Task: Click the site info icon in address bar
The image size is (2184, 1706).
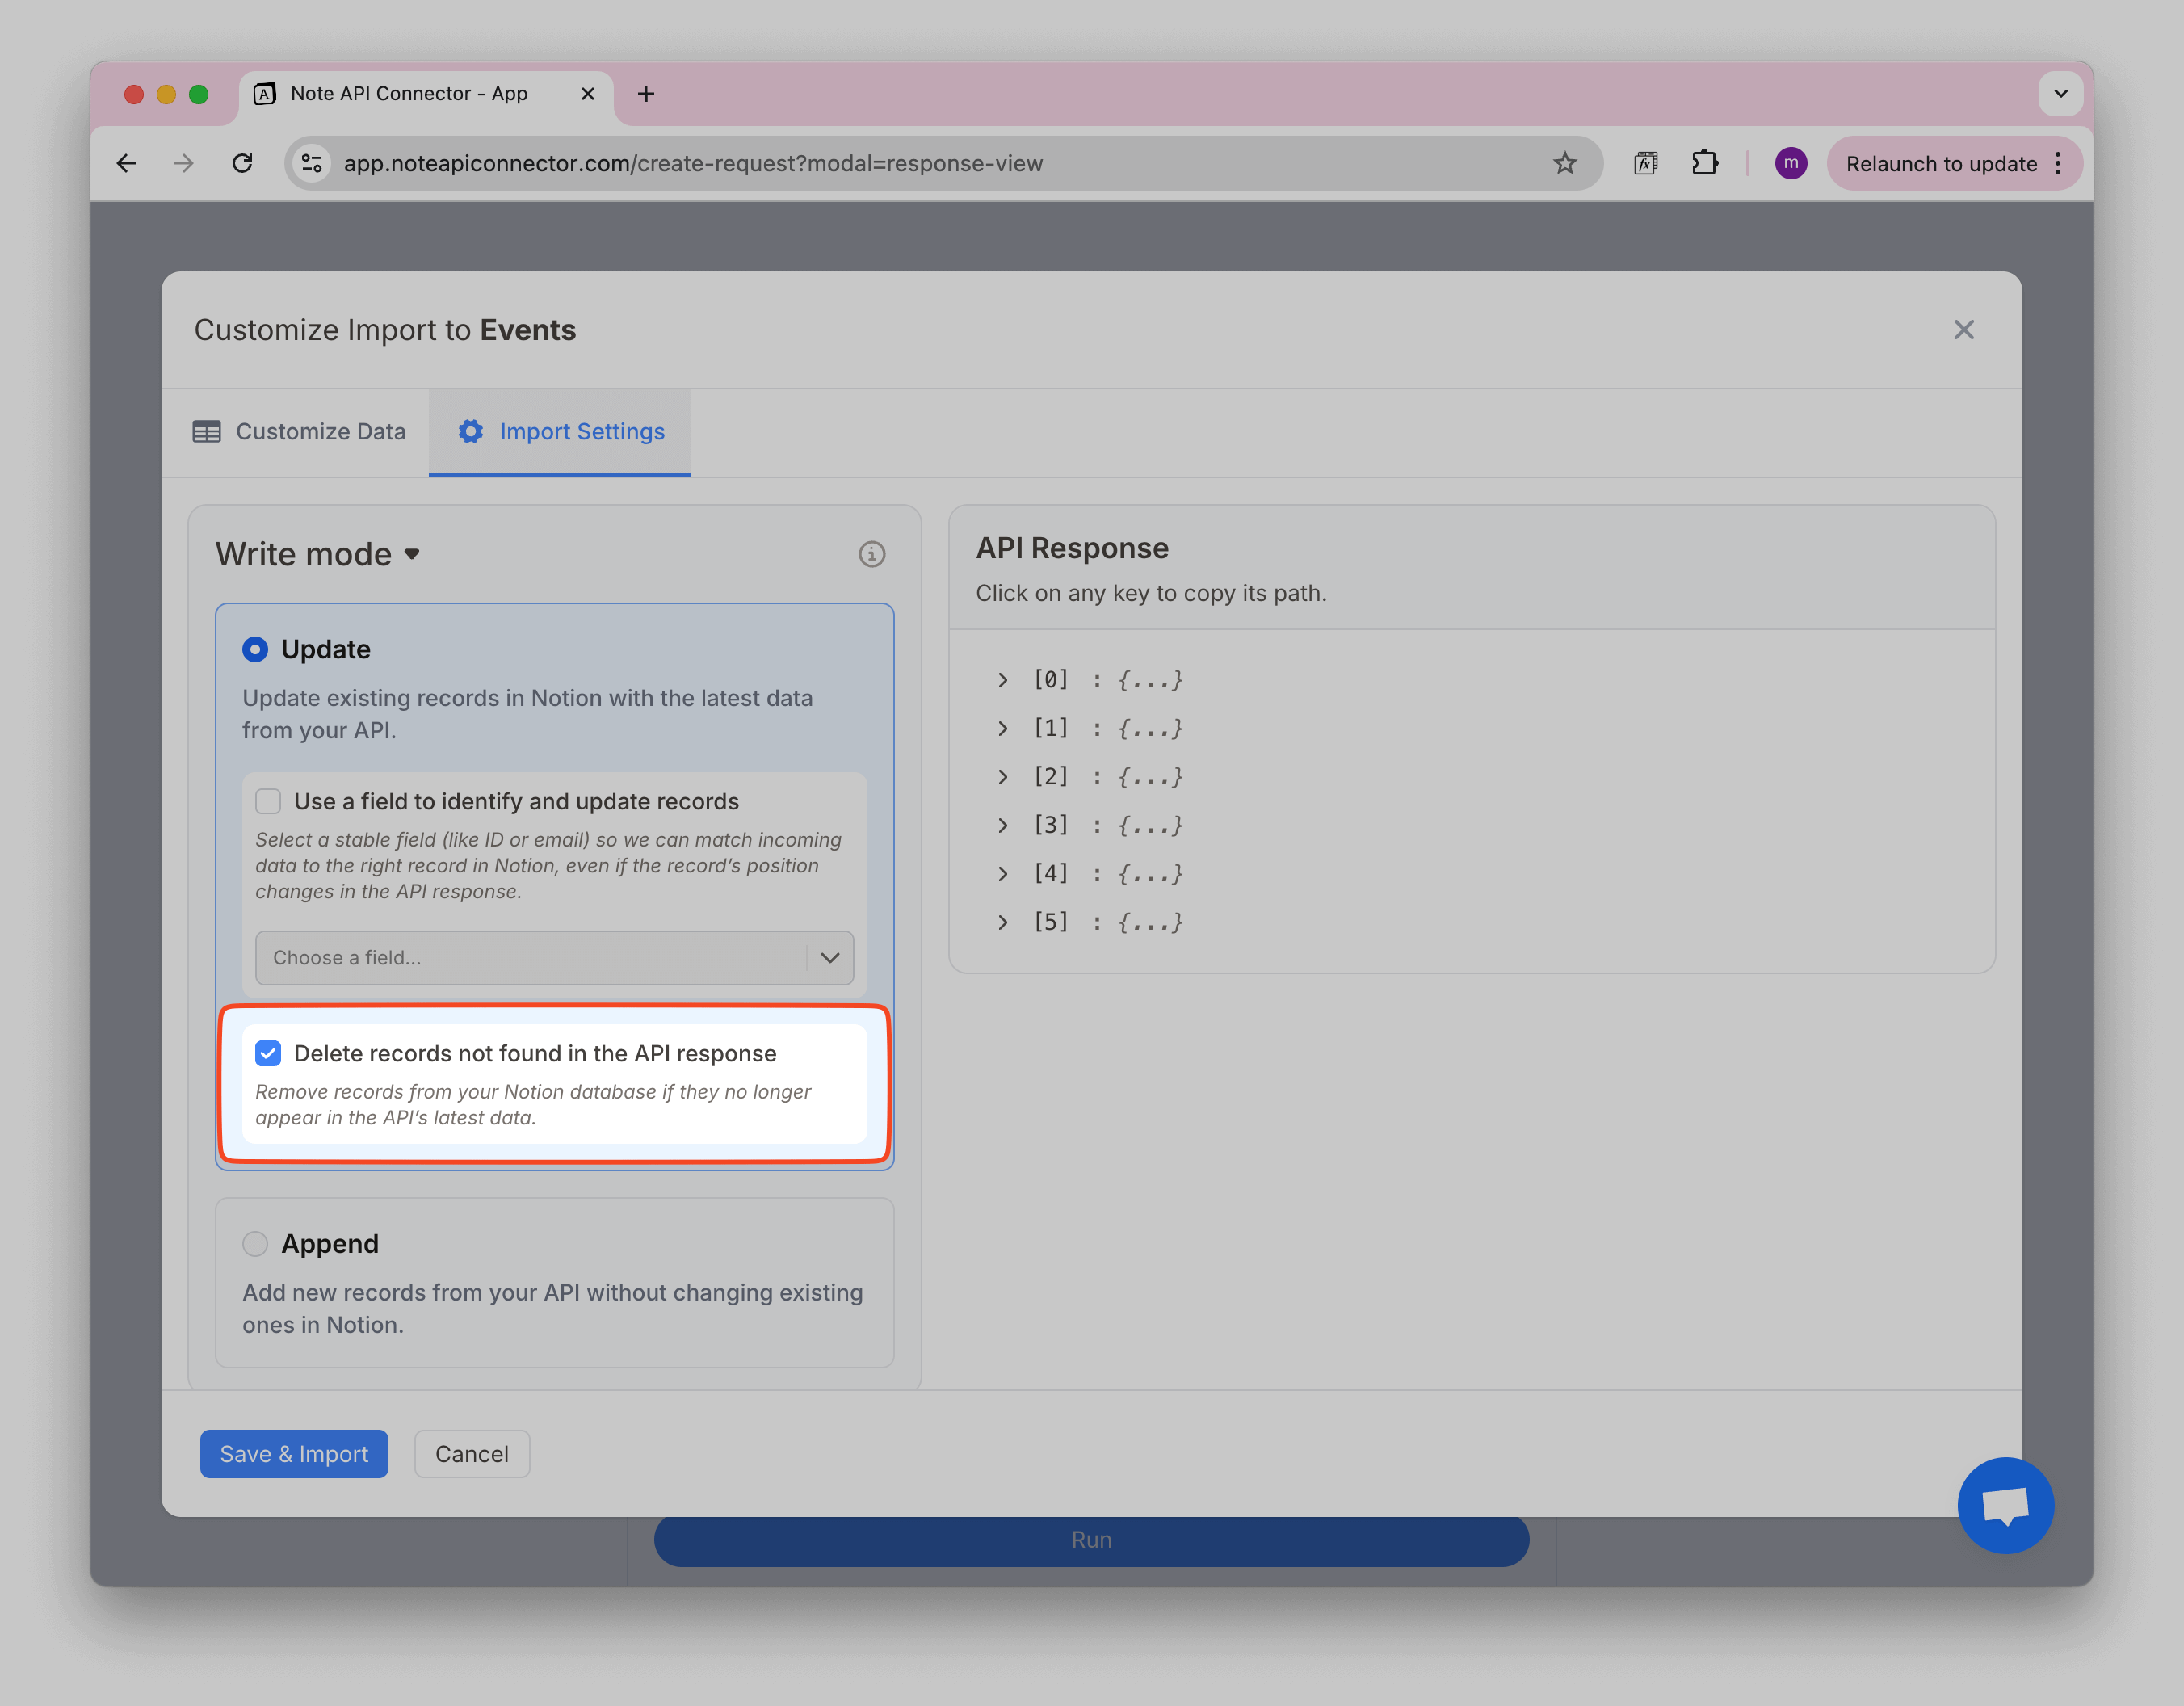Action: click(x=313, y=163)
